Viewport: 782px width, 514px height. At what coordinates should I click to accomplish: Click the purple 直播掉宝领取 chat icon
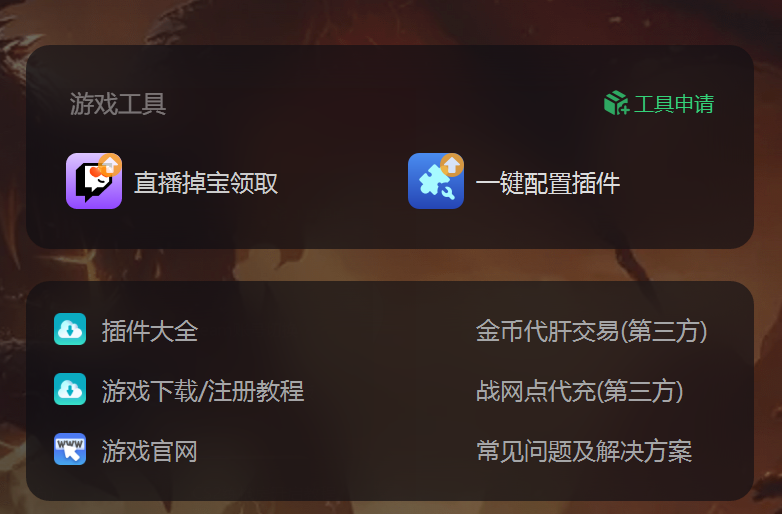point(94,181)
